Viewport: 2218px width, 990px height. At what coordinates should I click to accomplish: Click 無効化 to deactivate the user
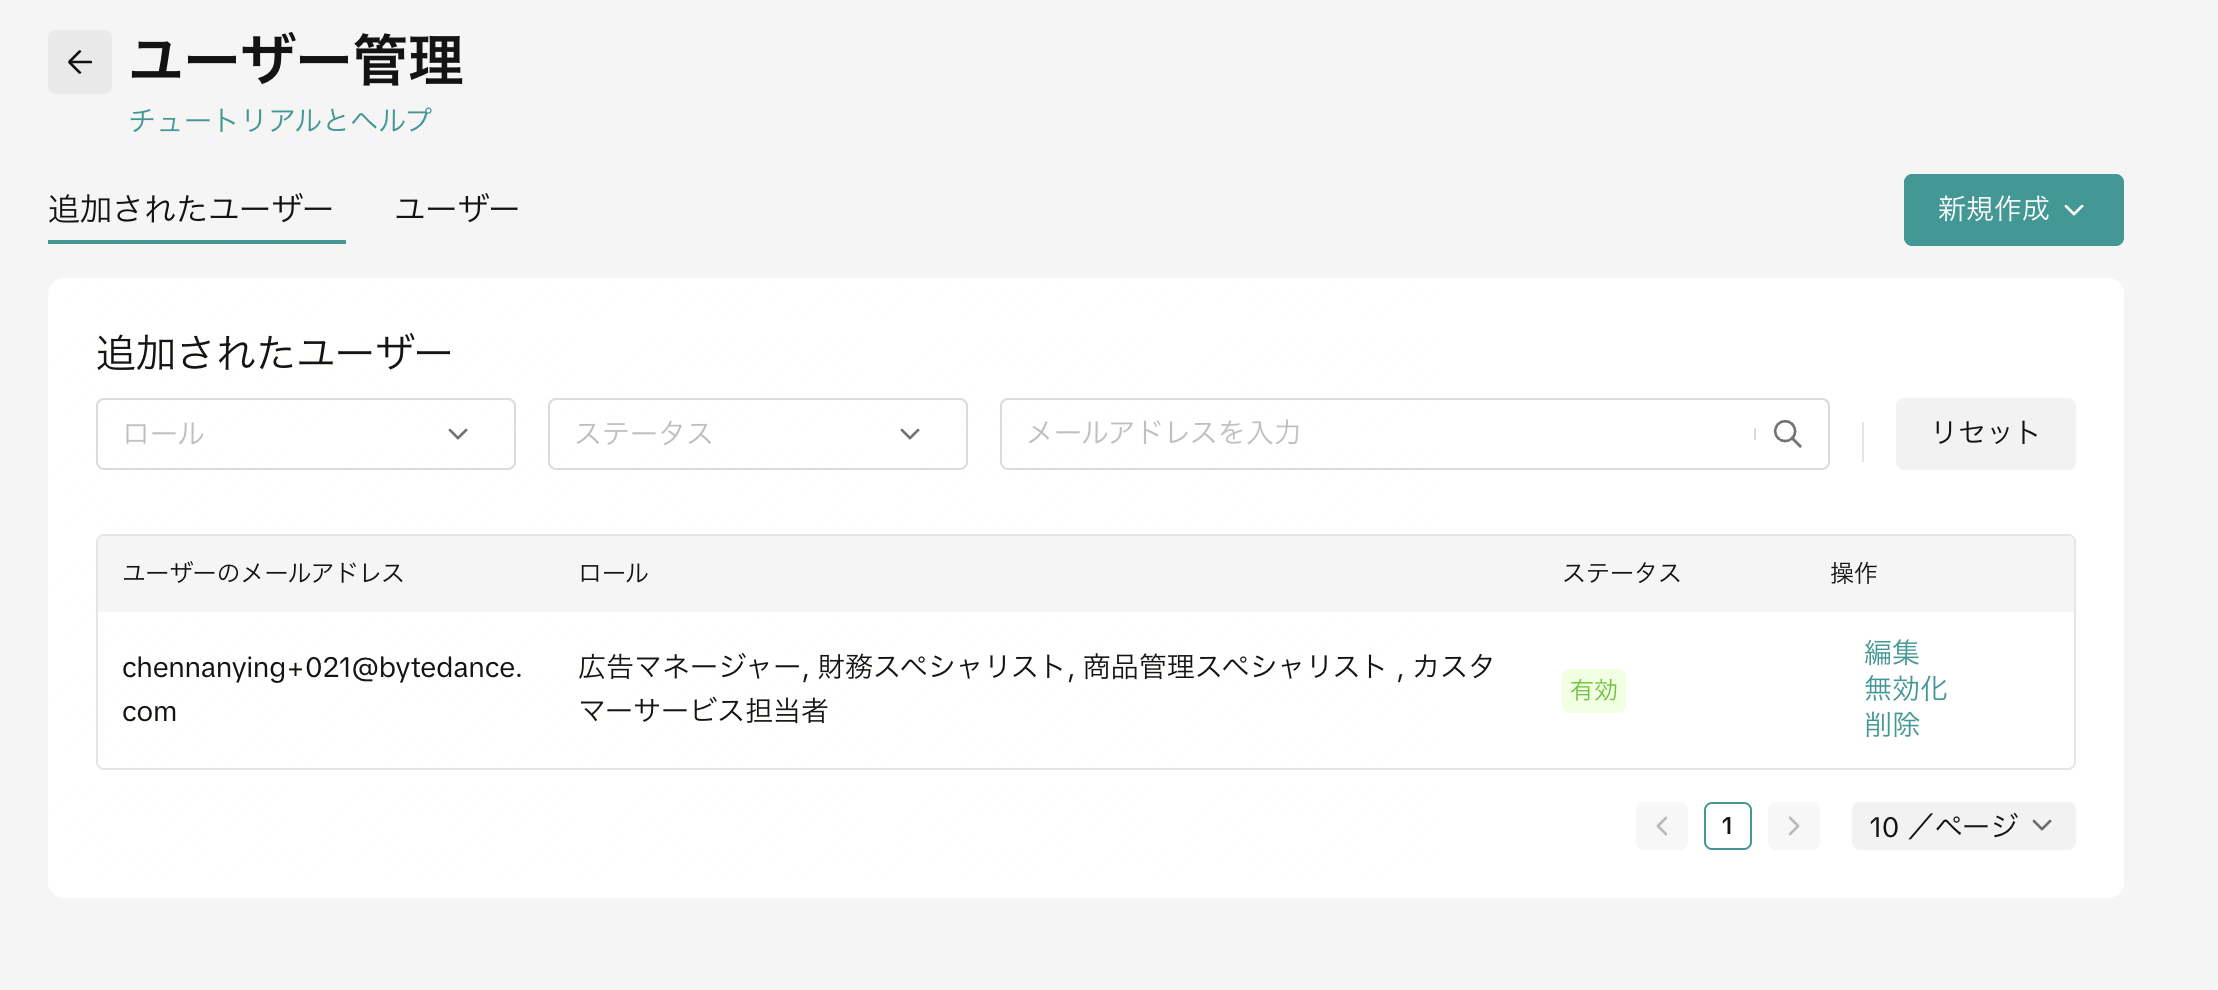pos(1905,688)
